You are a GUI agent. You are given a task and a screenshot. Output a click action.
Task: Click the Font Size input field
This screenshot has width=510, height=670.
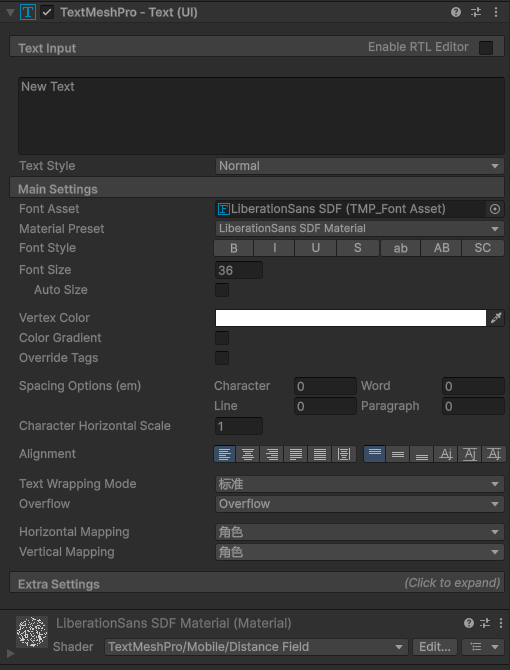point(239,270)
